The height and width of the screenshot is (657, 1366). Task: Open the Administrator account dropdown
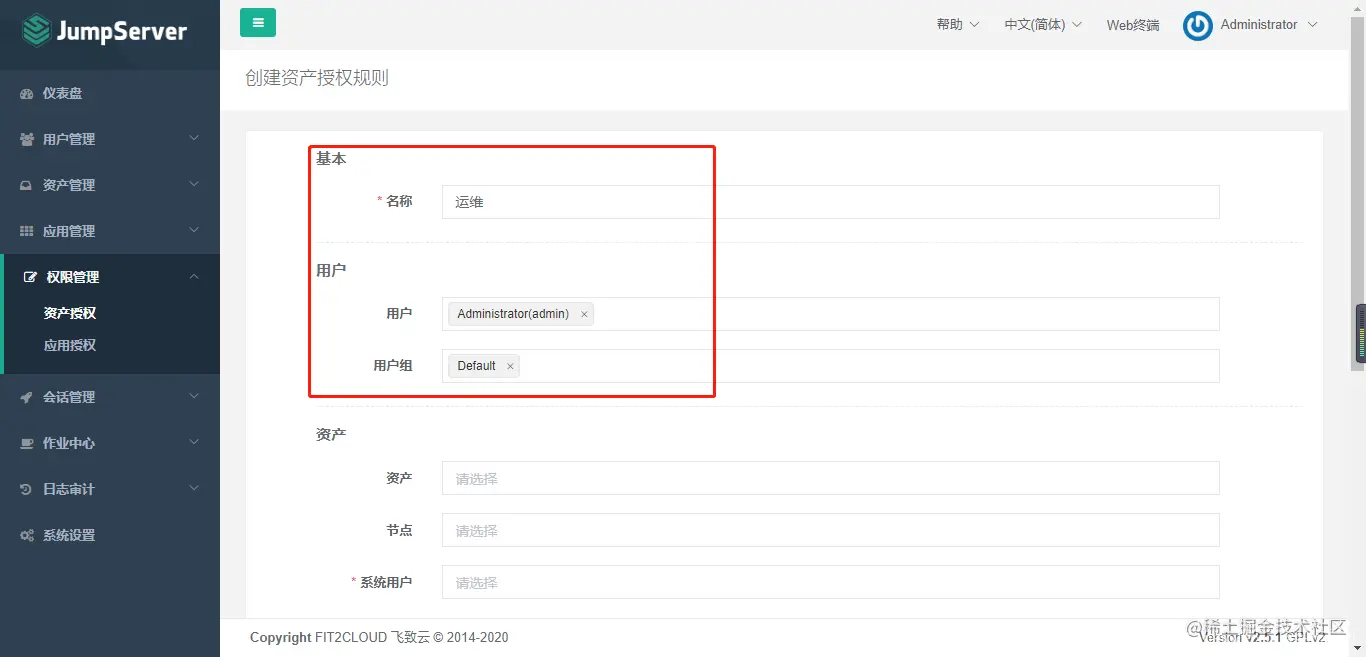[1269, 25]
